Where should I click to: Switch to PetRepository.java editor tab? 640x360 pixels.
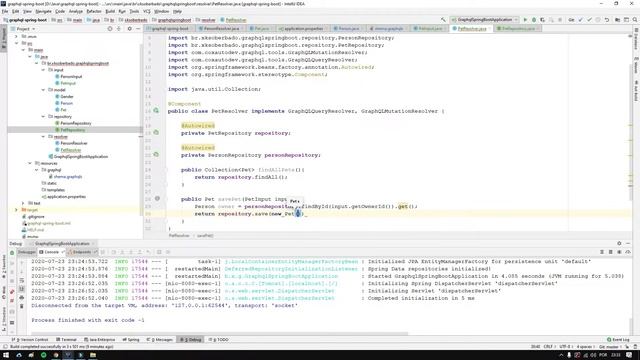[517, 29]
